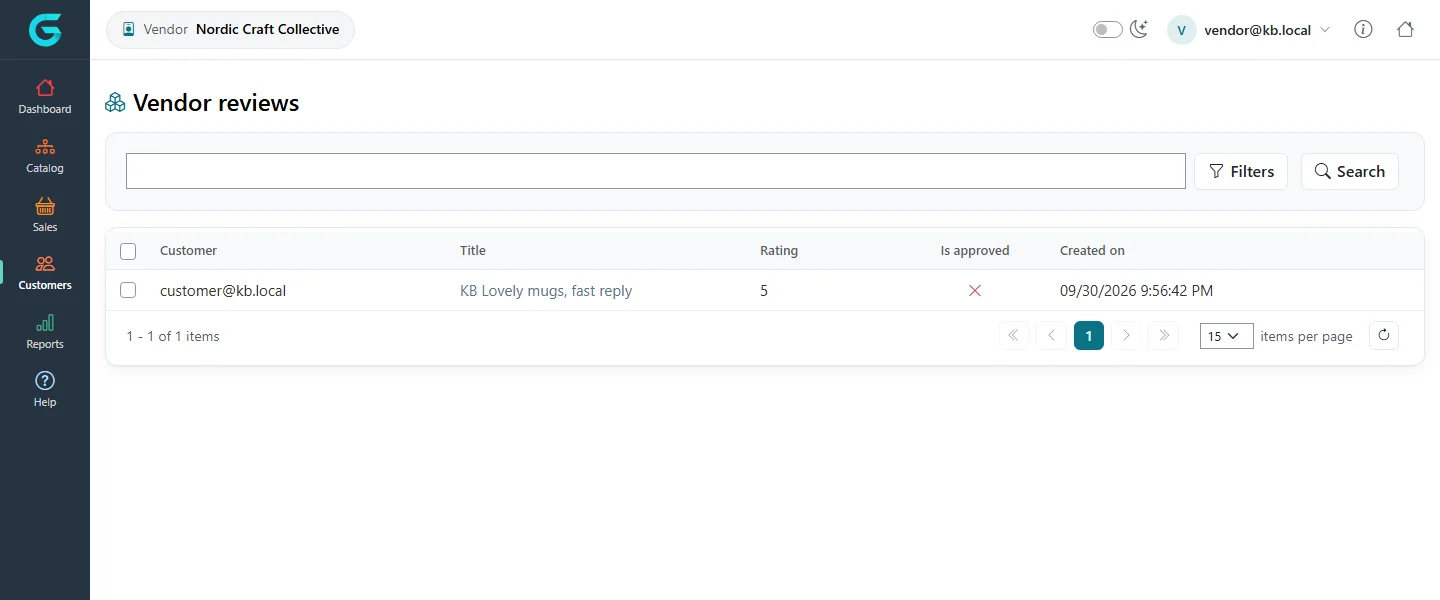Select page 1 in pagination
The height and width of the screenshot is (600, 1440).
(x=1089, y=336)
